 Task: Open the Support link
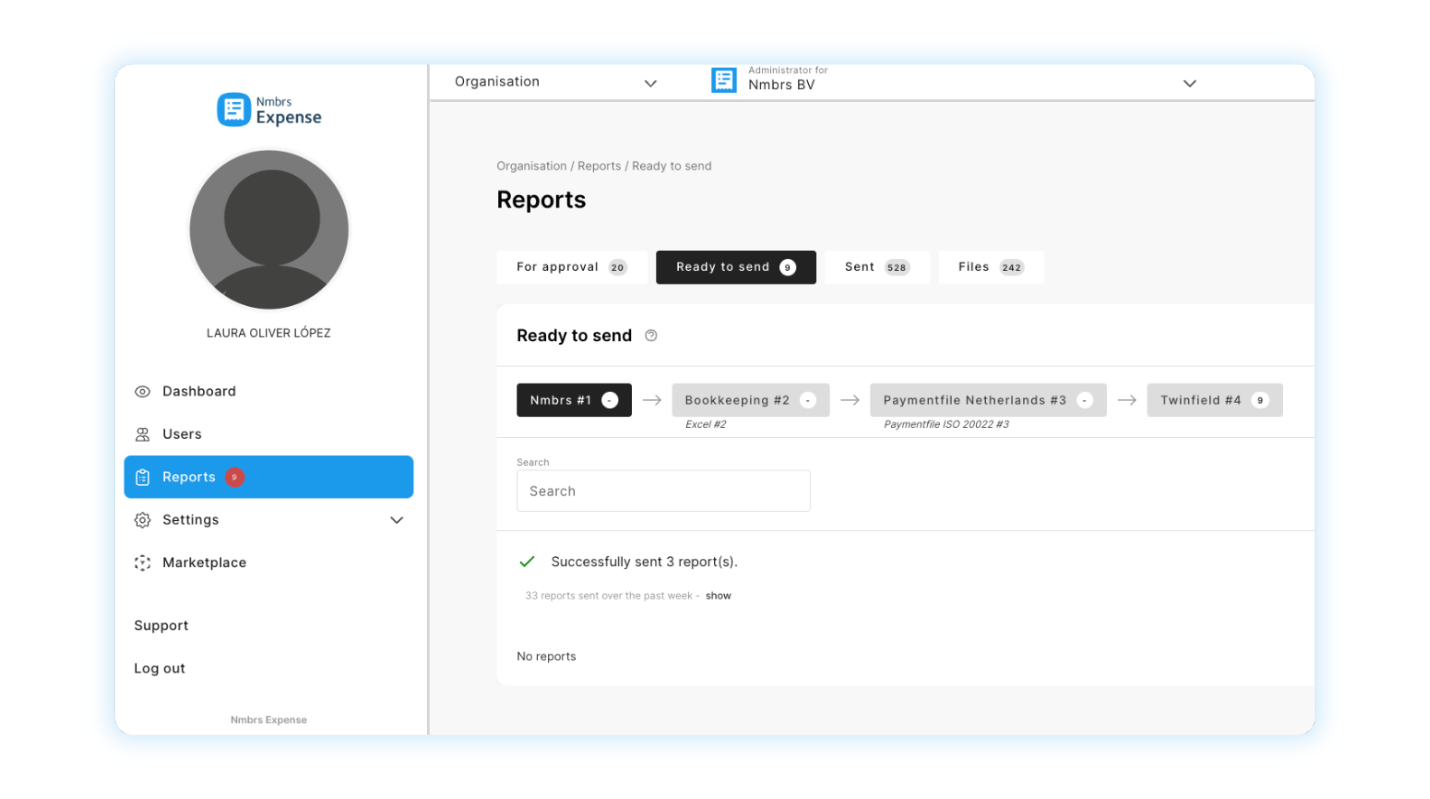pos(161,626)
